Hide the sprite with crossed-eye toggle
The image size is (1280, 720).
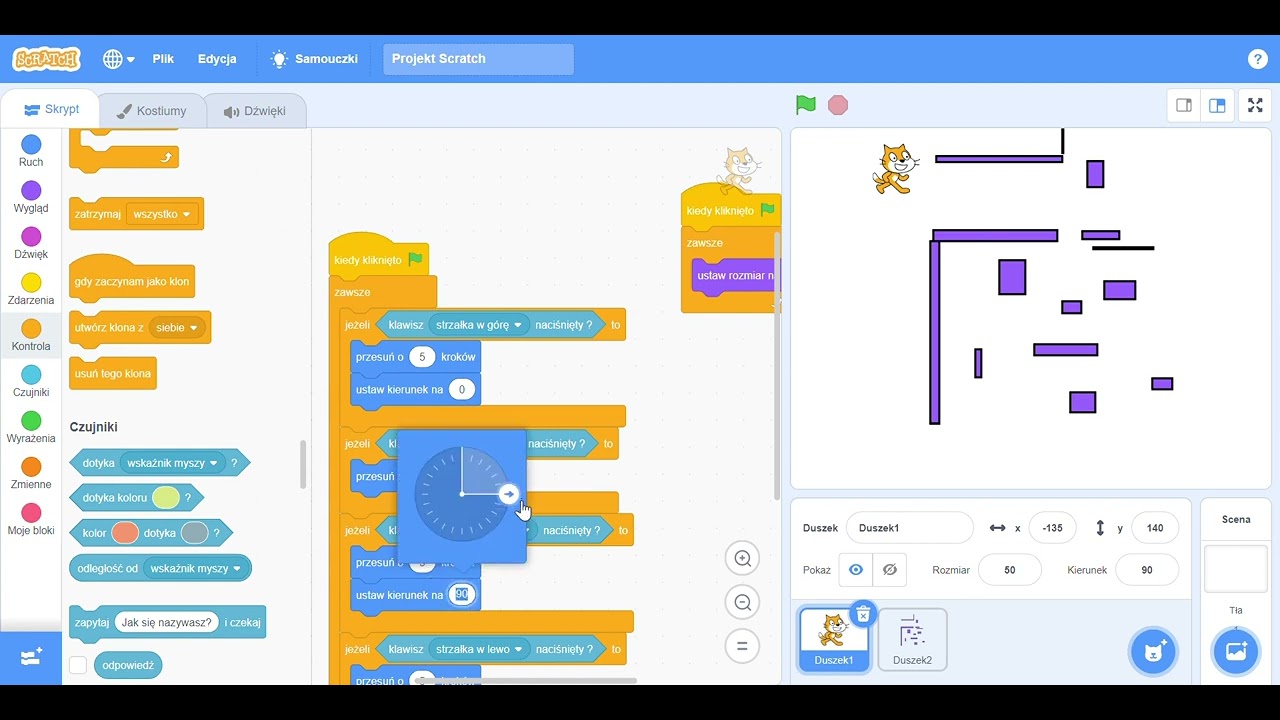click(x=890, y=570)
